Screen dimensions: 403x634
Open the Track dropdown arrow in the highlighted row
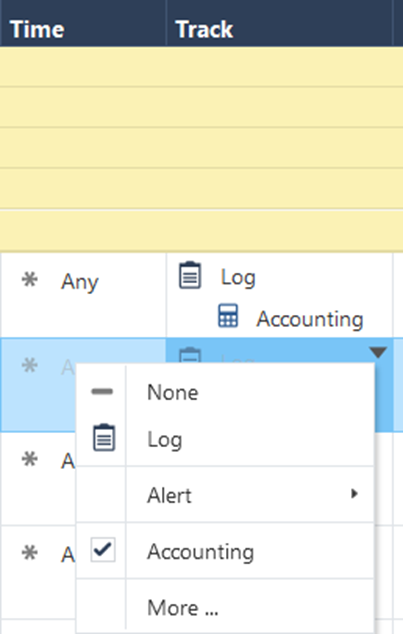click(378, 352)
